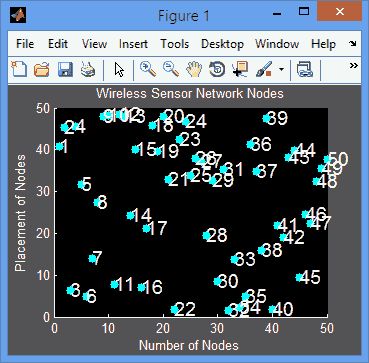The image size is (369, 363).
Task: Click the y-axis label Placement of Nodes
Action: [21, 213]
